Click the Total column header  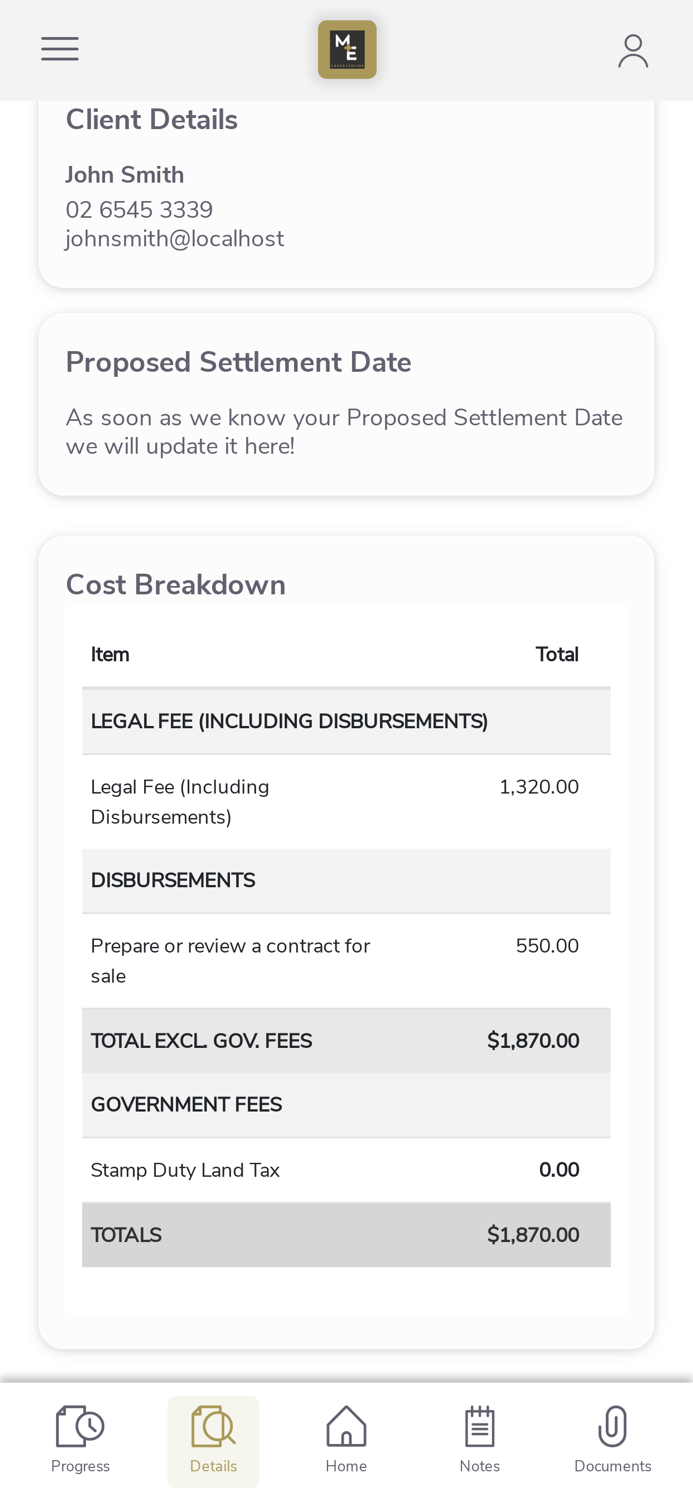click(x=557, y=655)
